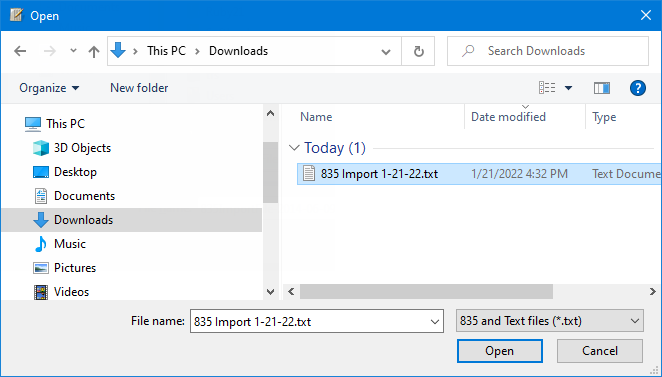Screen dimensions: 662x377
Task: Click the Search Downloads box
Action: (x=548, y=51)
